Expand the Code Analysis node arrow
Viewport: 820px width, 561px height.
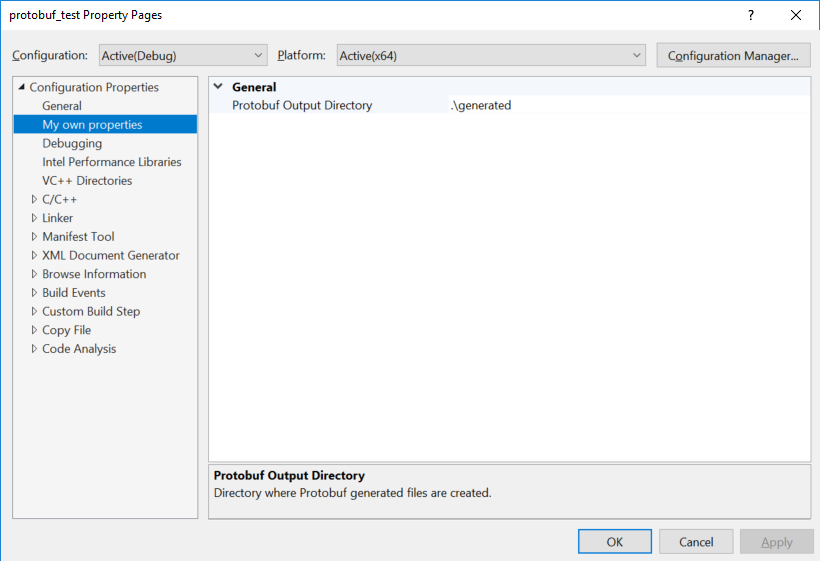(x=34, y=349)
